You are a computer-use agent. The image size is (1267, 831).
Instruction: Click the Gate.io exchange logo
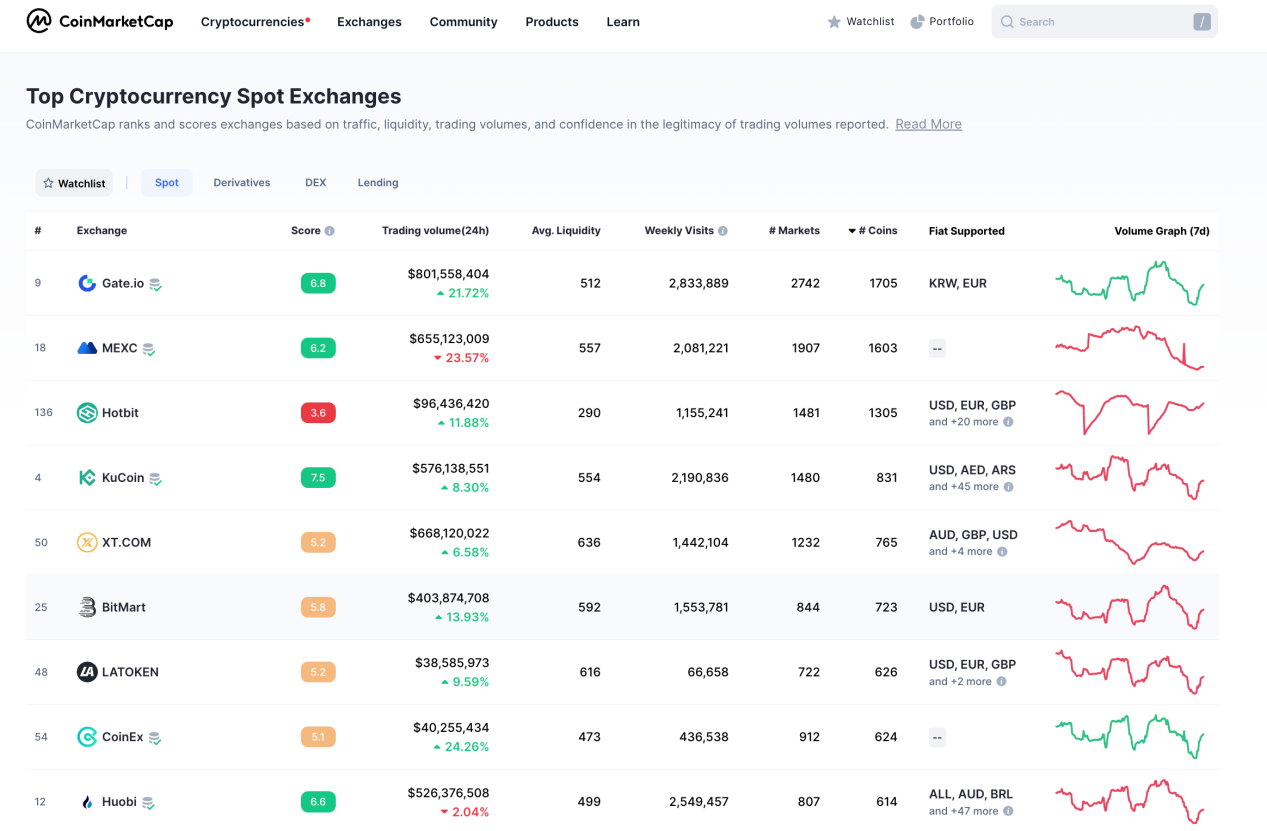coord(87,283)
